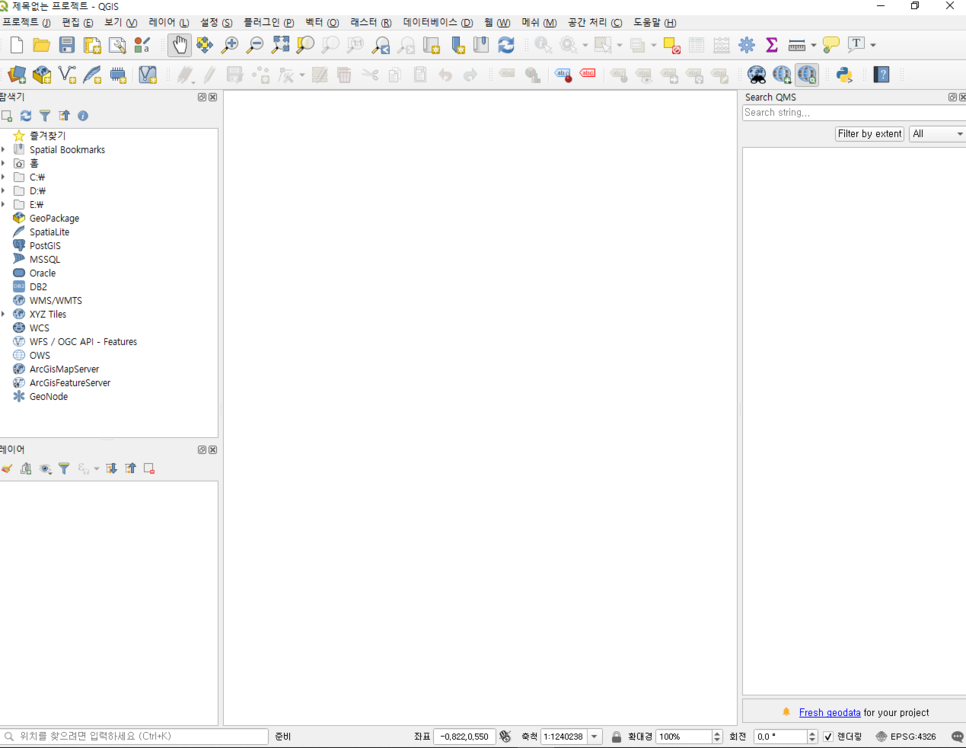The width and height of the screenshot is (966, 748).
Task: Select the Zoom Out magnifier tool
Action: (x=254, y=45)
